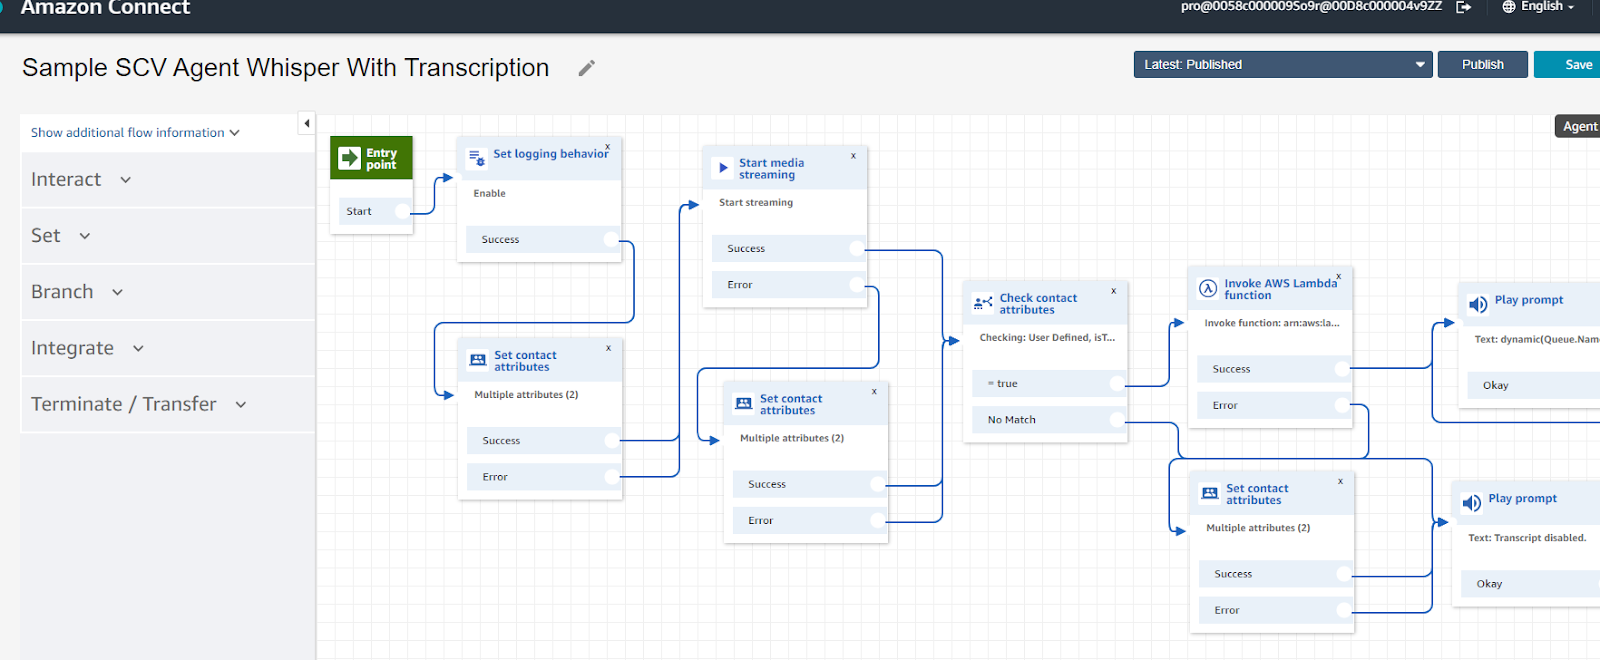This screenshot has height=660, width=1600.
Task: Click the Set logging behavior block icon
Action: pyautogui.click(x=477, y=156)
